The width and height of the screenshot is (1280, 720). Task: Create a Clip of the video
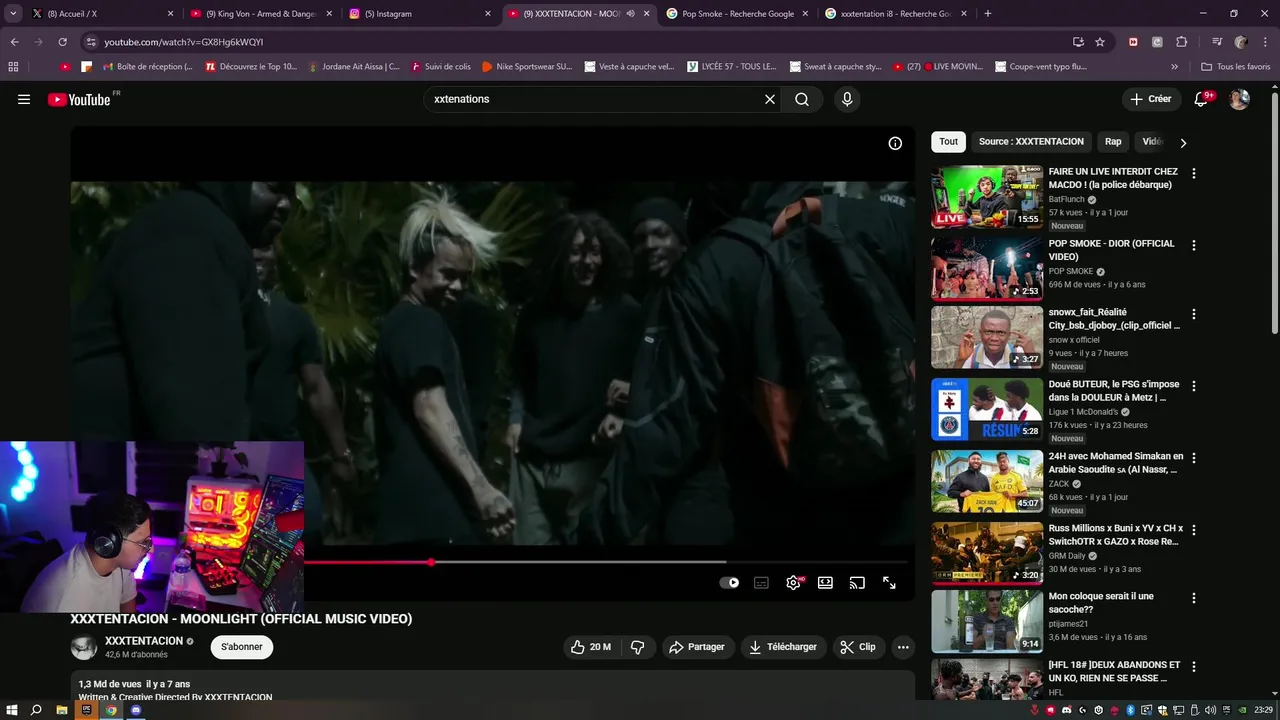pos(858,647)
